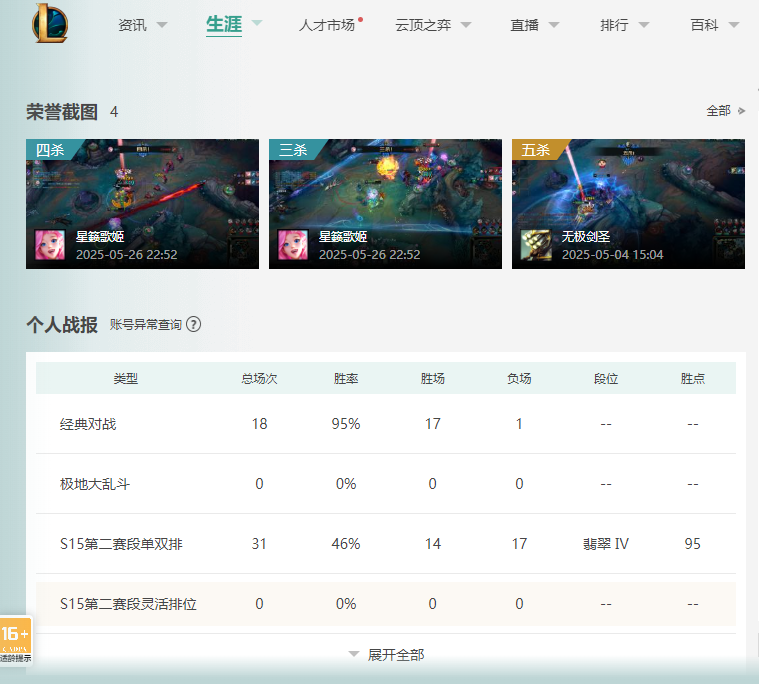Open the 资讯 menu
Screen dimensions: 759x684
pos(132,25)
